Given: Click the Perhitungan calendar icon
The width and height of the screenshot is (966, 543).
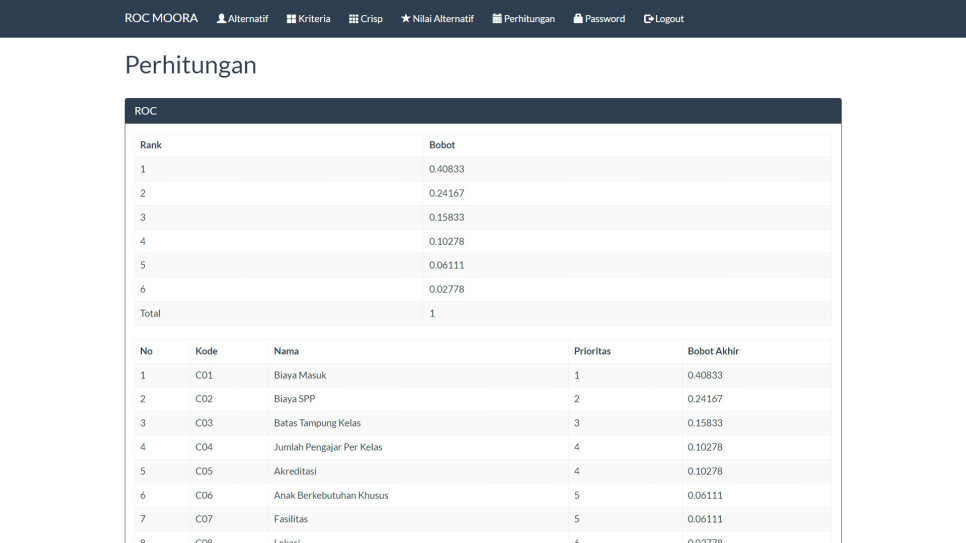Looking at the screenshot, I should tap(497, 18).
